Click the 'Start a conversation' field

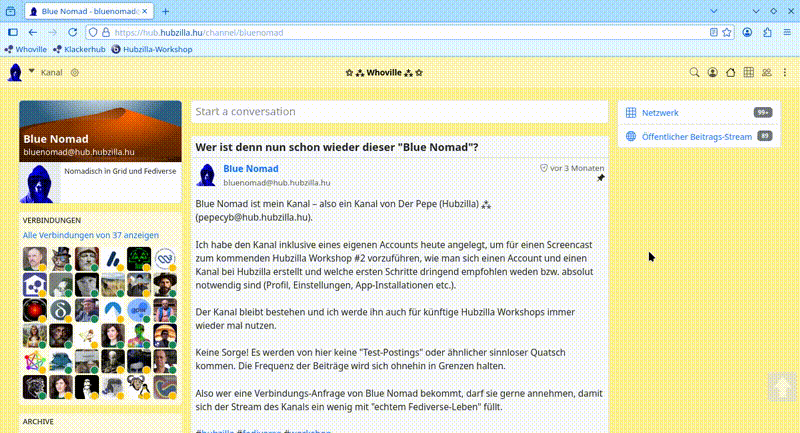(398, 112)
